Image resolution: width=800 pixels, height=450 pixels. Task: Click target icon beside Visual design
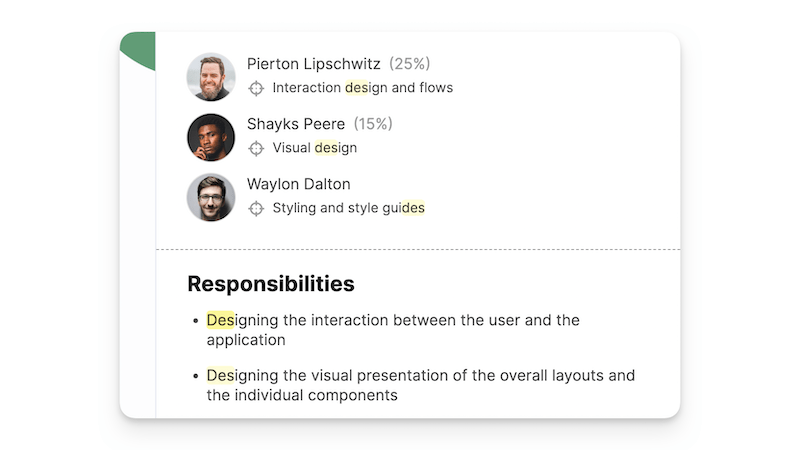[x=256, y=148]
